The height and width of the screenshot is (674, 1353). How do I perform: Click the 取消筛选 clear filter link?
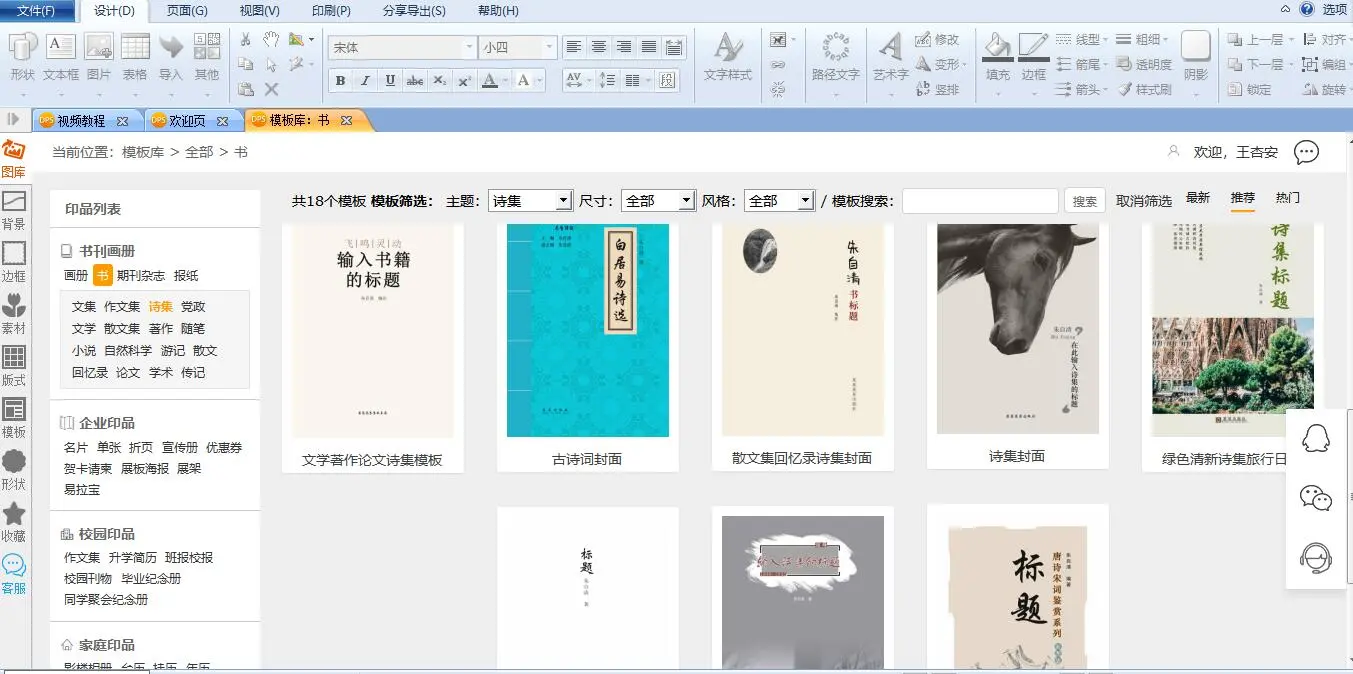click(x=1144, y=201)
